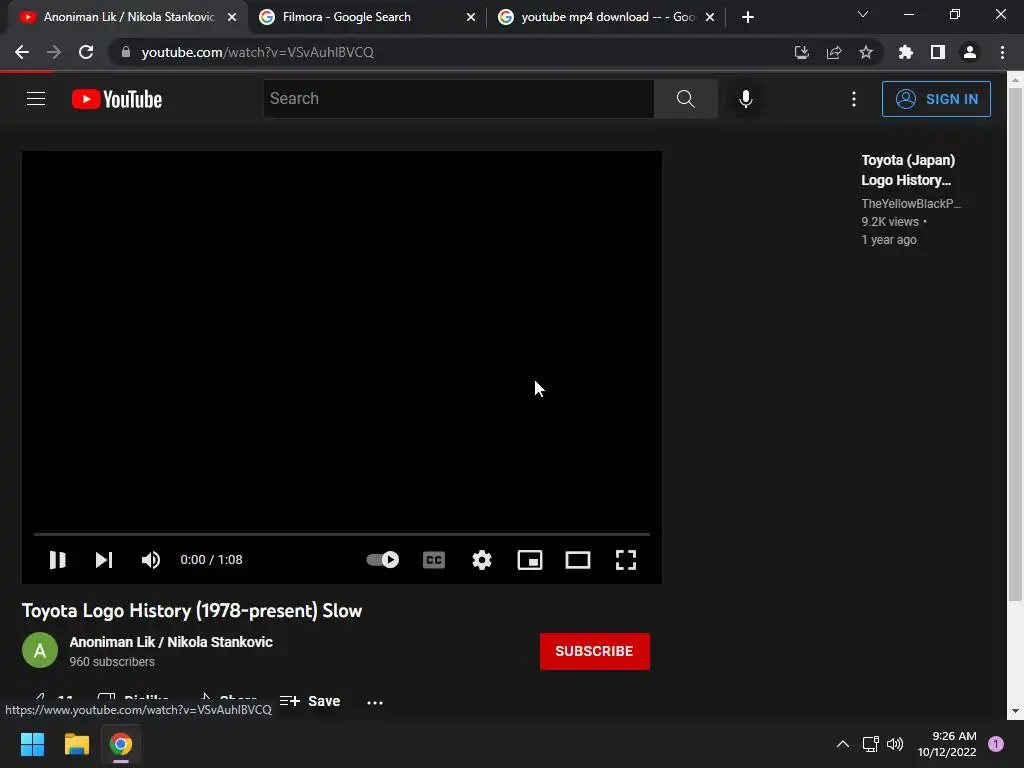Open the clock and date panel
This screenshot has height=768, width=1024.
pos(947,744)
